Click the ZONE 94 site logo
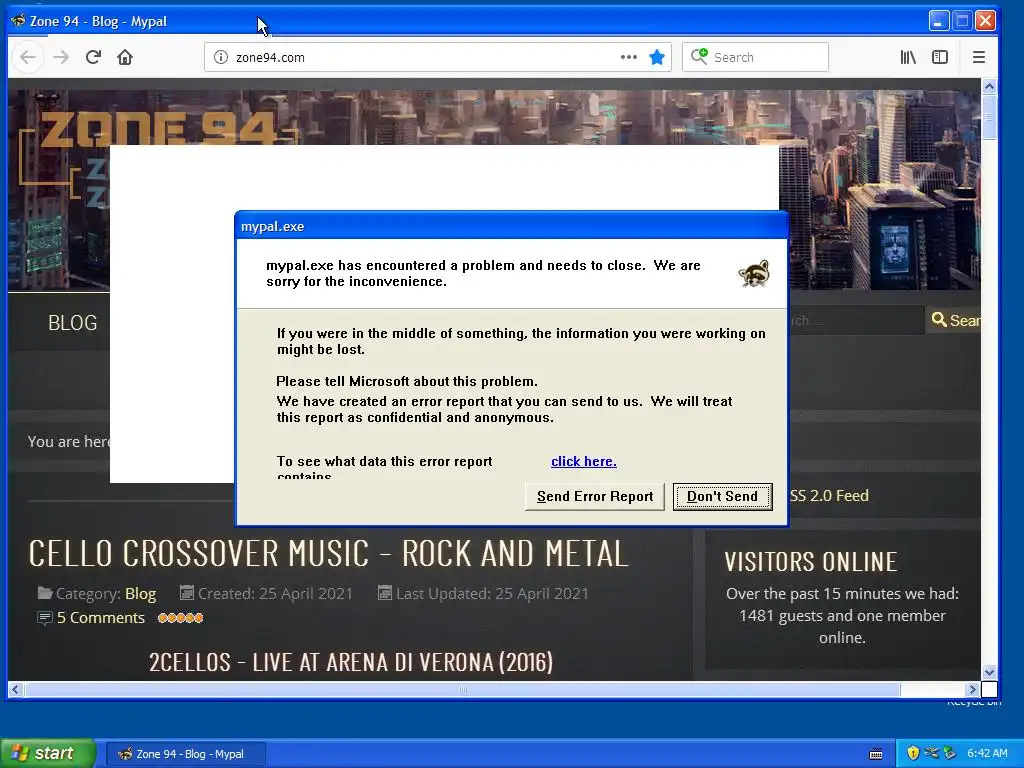Image resolution: width=1024 pixels, height=768 pixels. pos(157,129)
